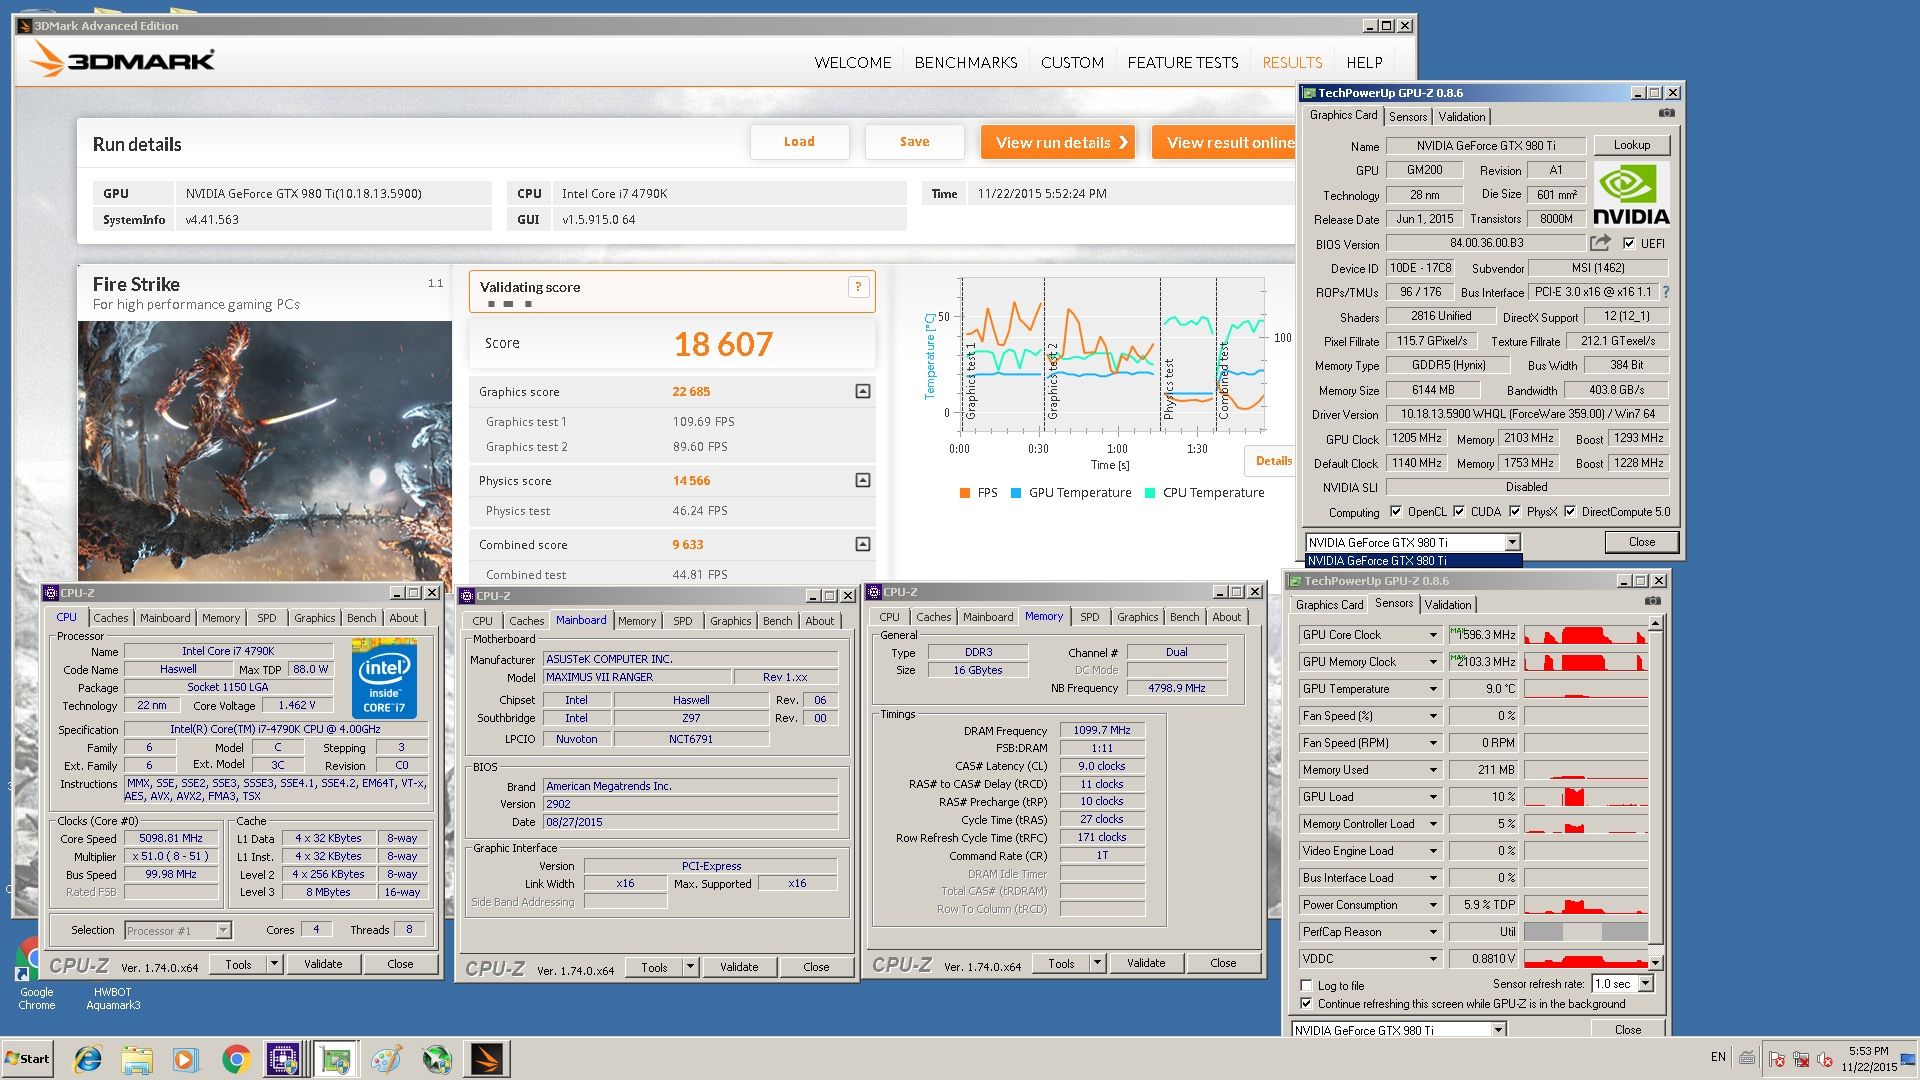The image size is (1920, 1080).
Task: Open Windows Media Player from taskbar
Action: [x=185, y=1058]
